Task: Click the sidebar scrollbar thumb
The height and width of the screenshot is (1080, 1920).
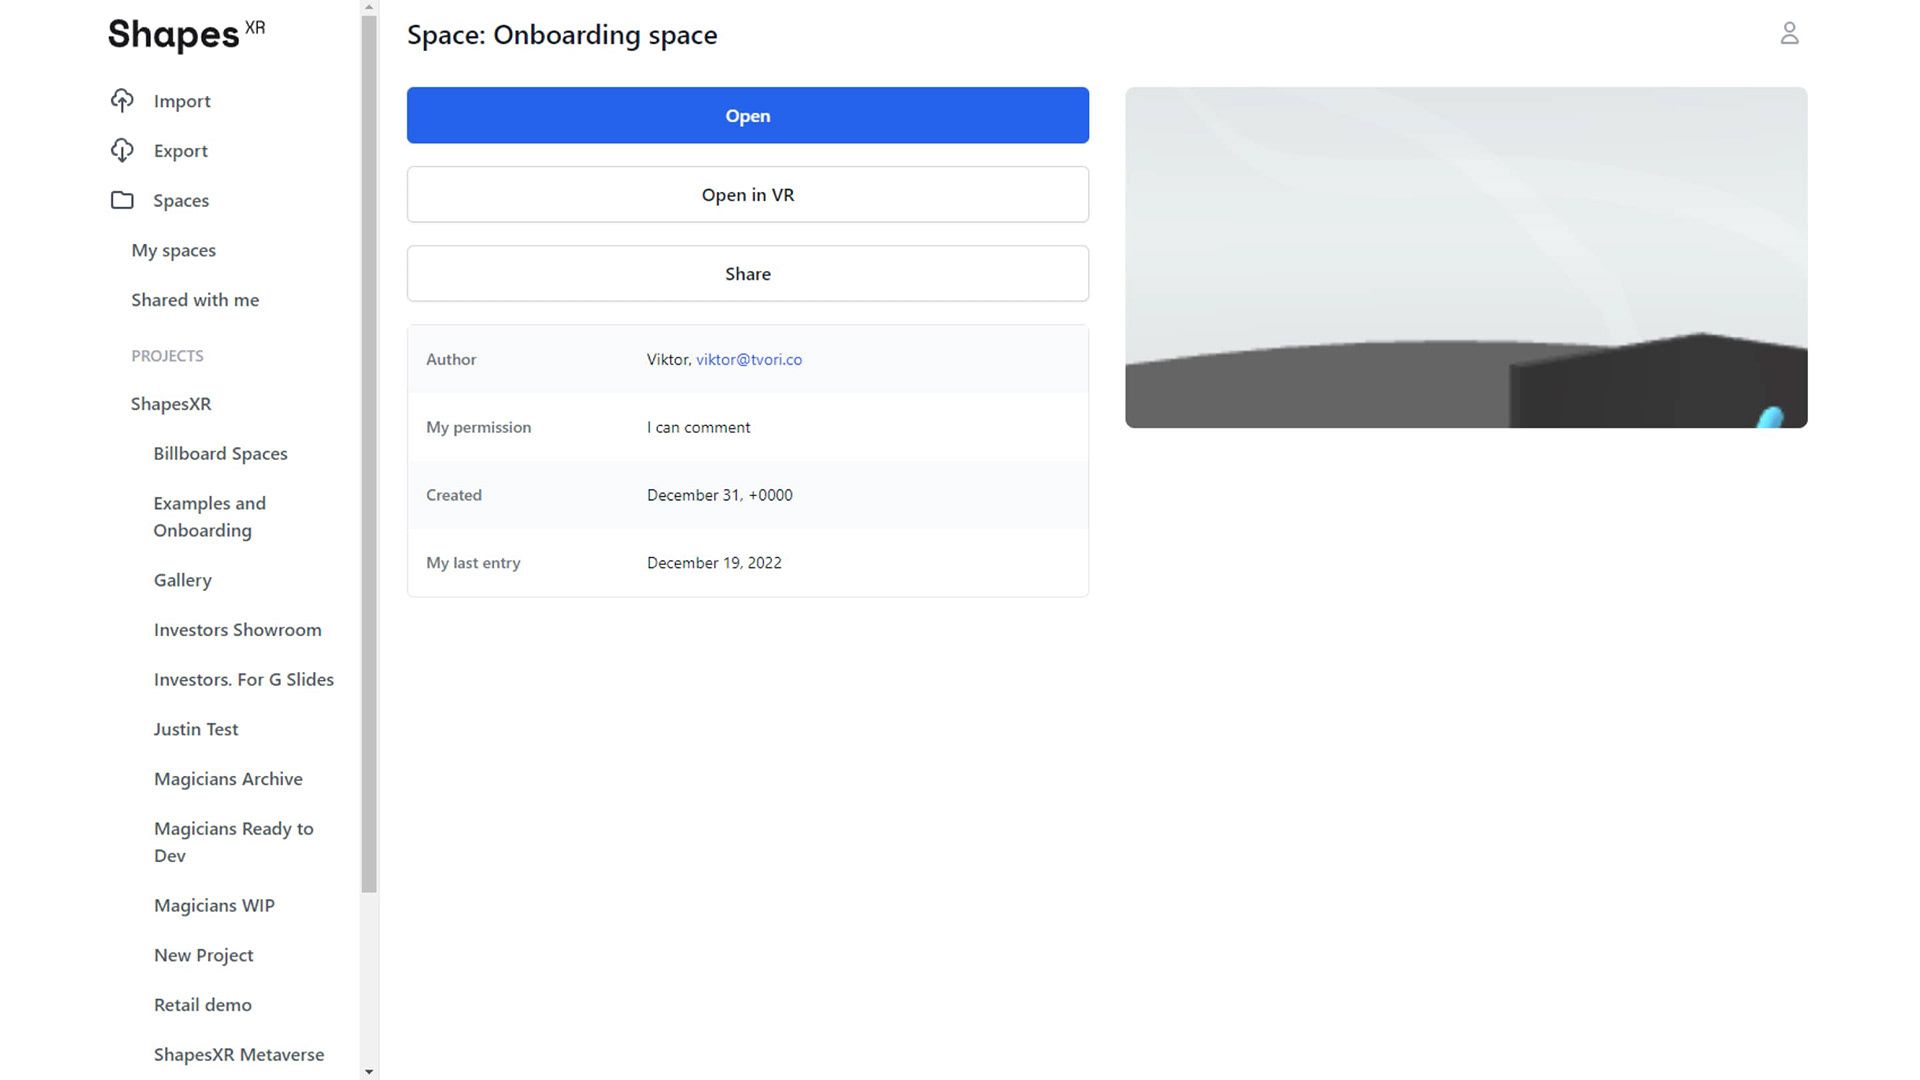Action: (x=369, y=453)
